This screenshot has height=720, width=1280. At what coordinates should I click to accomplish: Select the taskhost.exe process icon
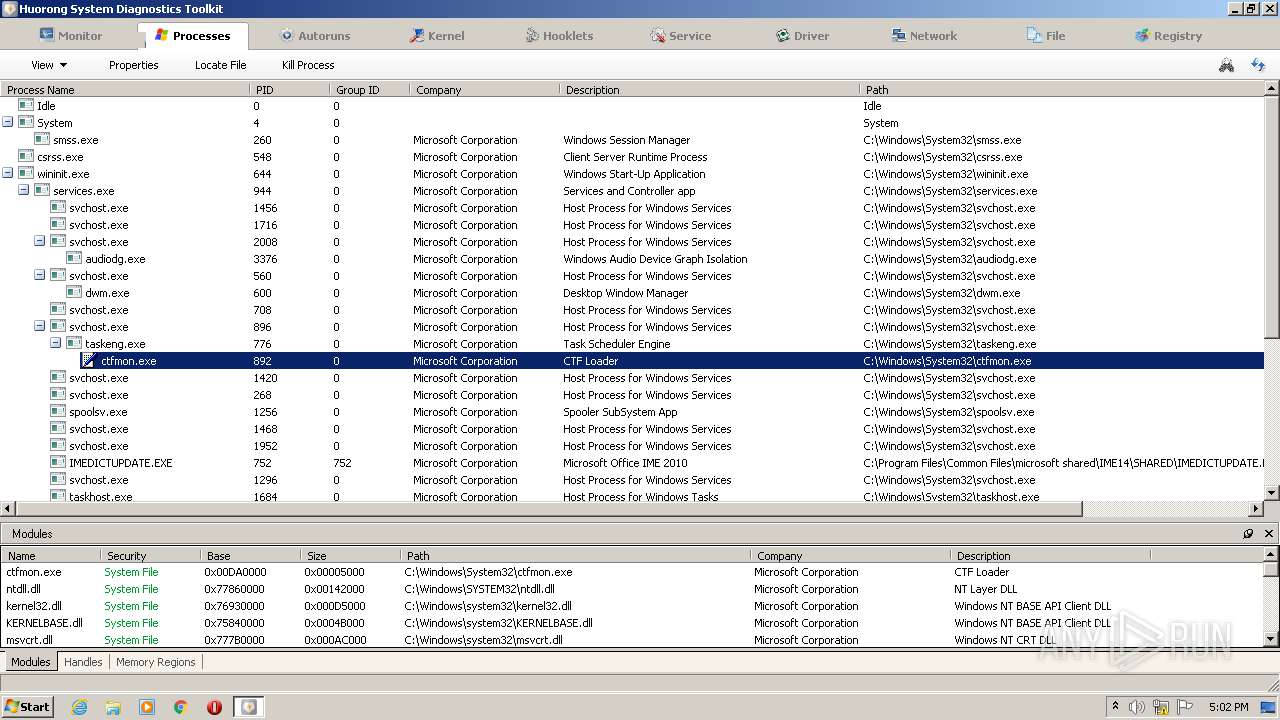58,496
